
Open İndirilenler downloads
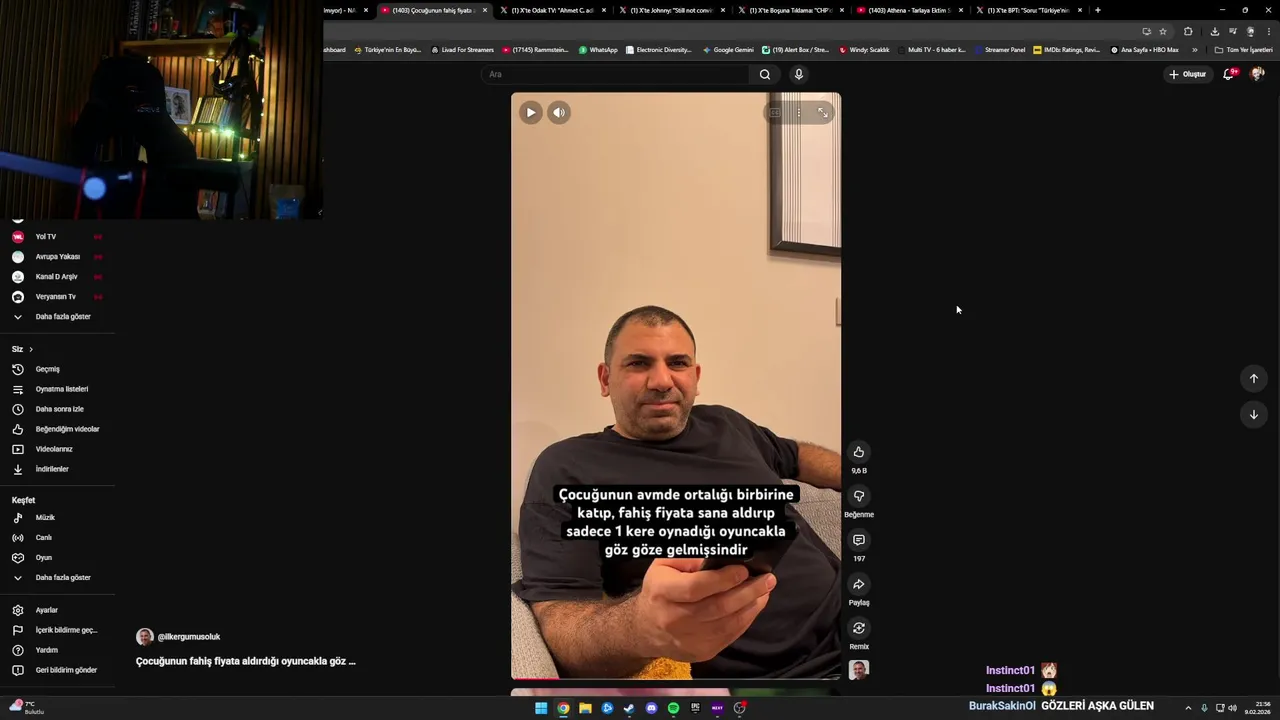coord(57,469)
